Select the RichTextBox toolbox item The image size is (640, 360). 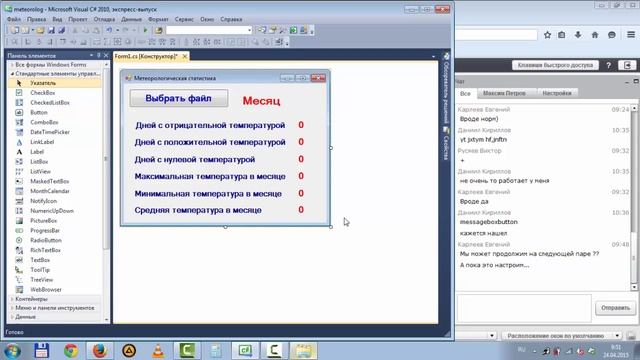tap(45, 250)
